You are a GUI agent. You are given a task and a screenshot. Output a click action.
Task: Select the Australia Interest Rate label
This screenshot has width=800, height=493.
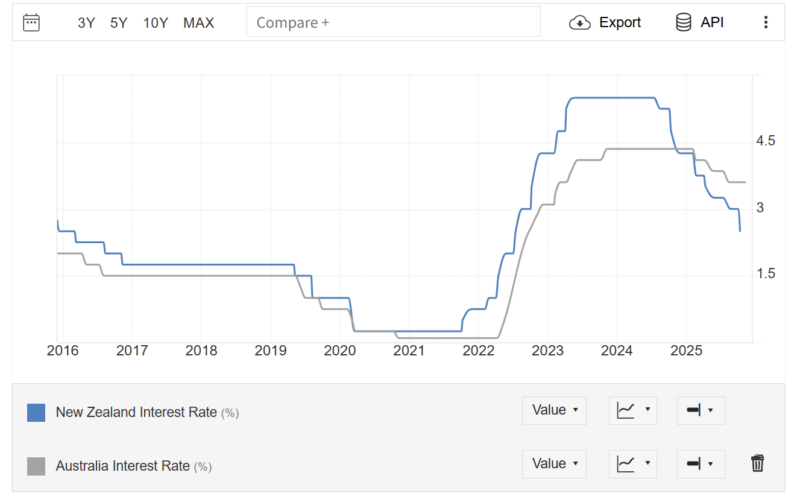point(123,466)
